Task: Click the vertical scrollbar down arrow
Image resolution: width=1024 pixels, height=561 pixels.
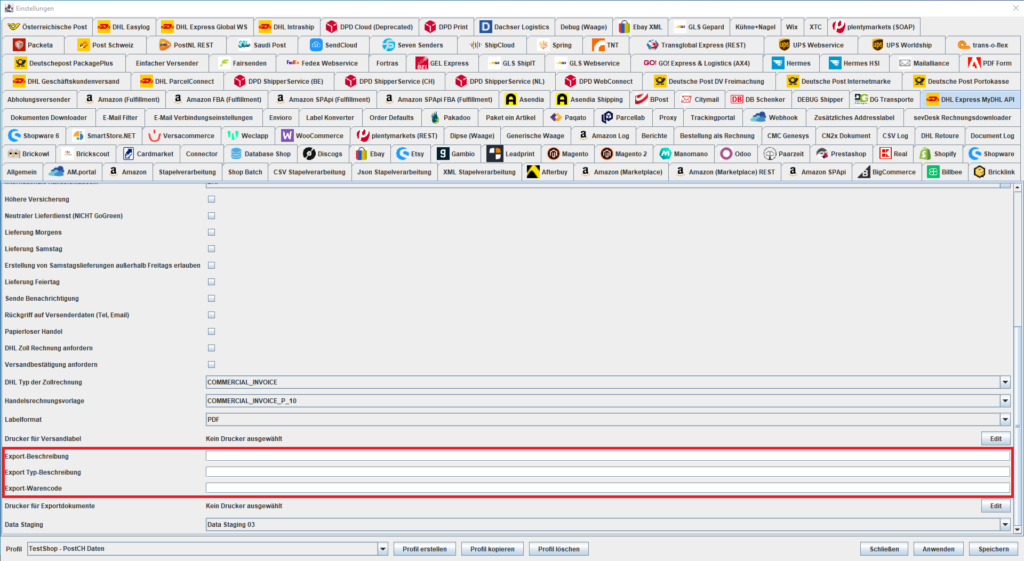Action: click(1017, 530)
